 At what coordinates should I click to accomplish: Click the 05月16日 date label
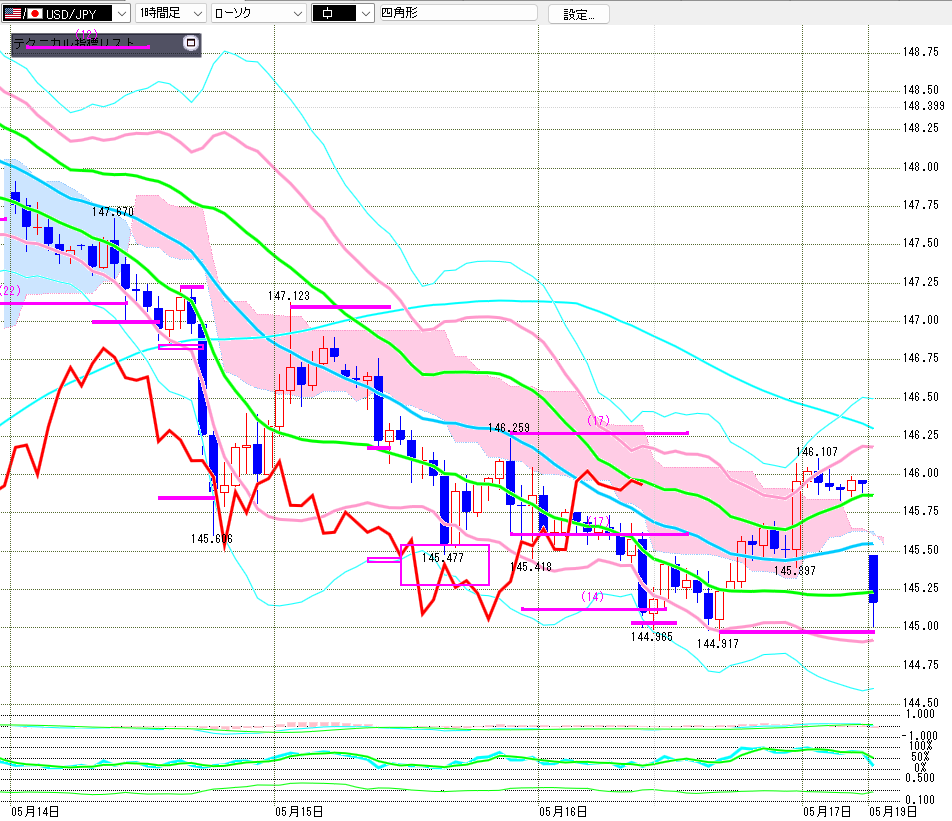pos(563,812)
